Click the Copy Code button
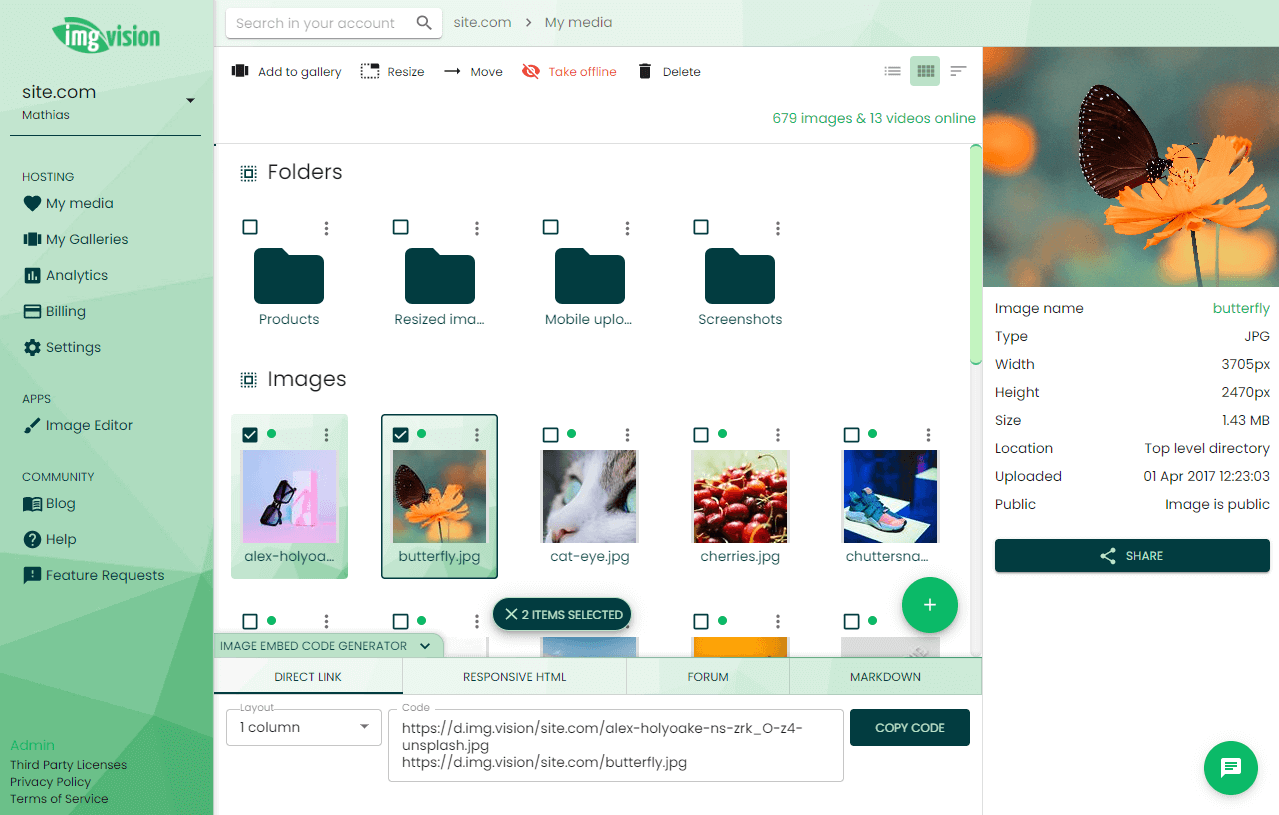This screenshot has width=1279, height=815. pyautogui.click(x=909, y=727)
